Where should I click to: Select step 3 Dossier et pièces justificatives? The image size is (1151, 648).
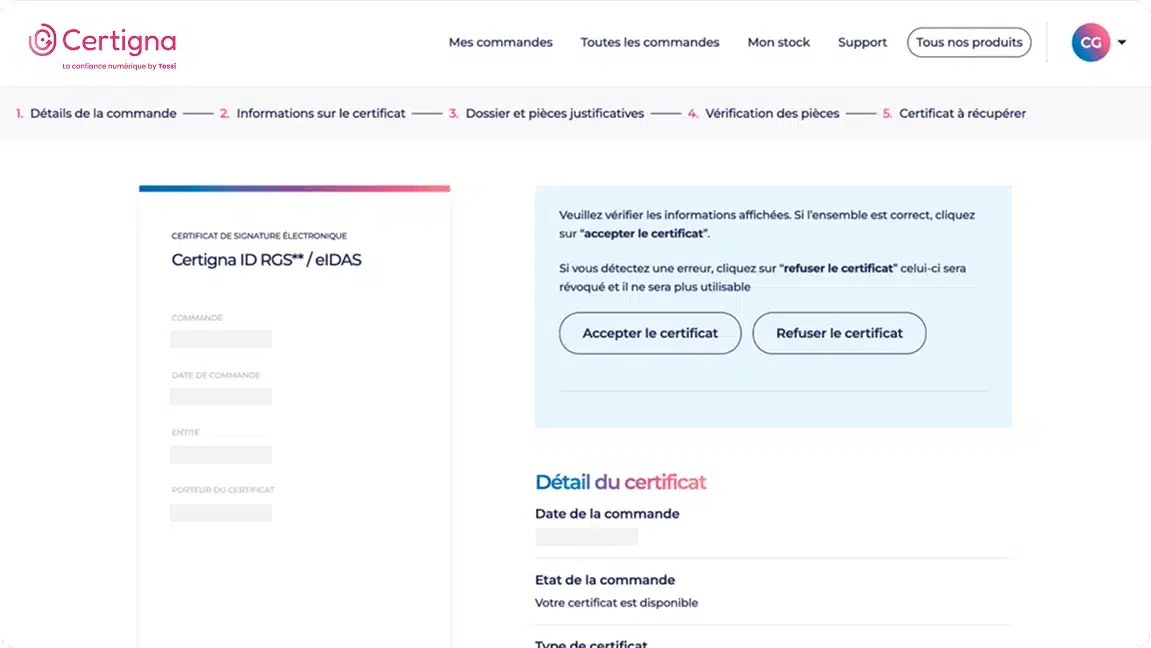coord(546,114)
